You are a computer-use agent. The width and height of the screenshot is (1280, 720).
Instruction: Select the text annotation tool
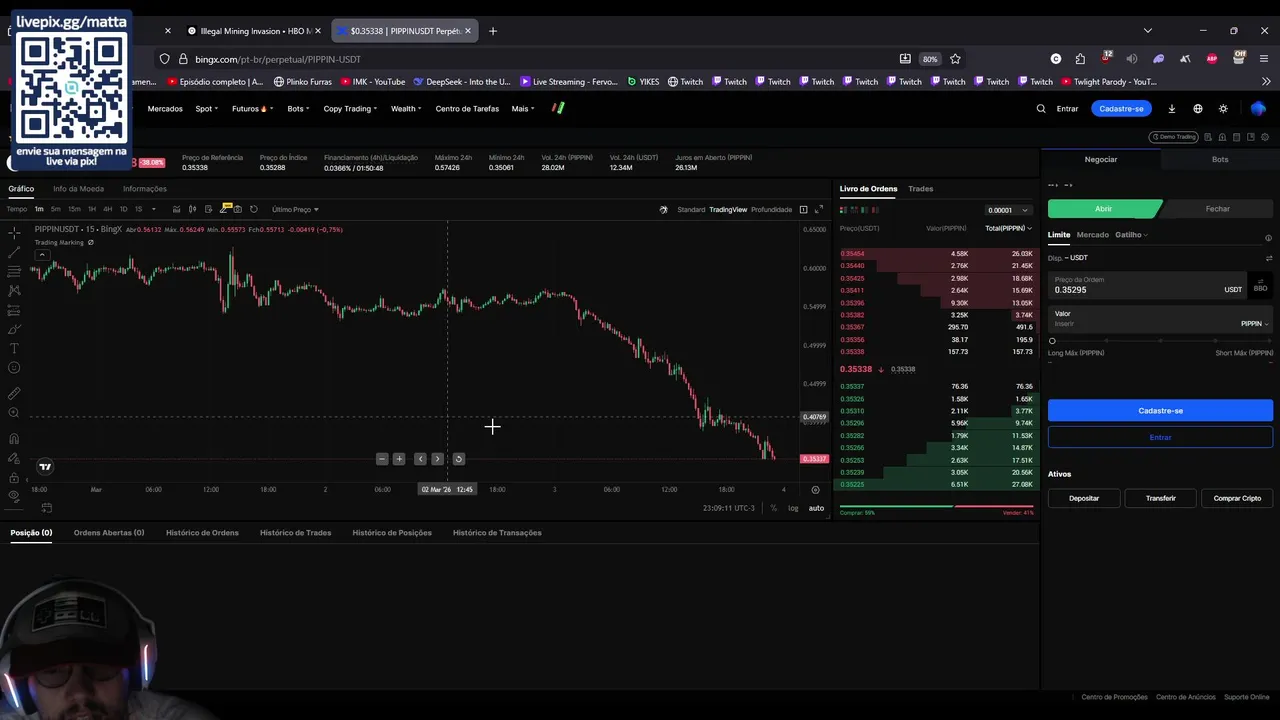pos(14,348)
